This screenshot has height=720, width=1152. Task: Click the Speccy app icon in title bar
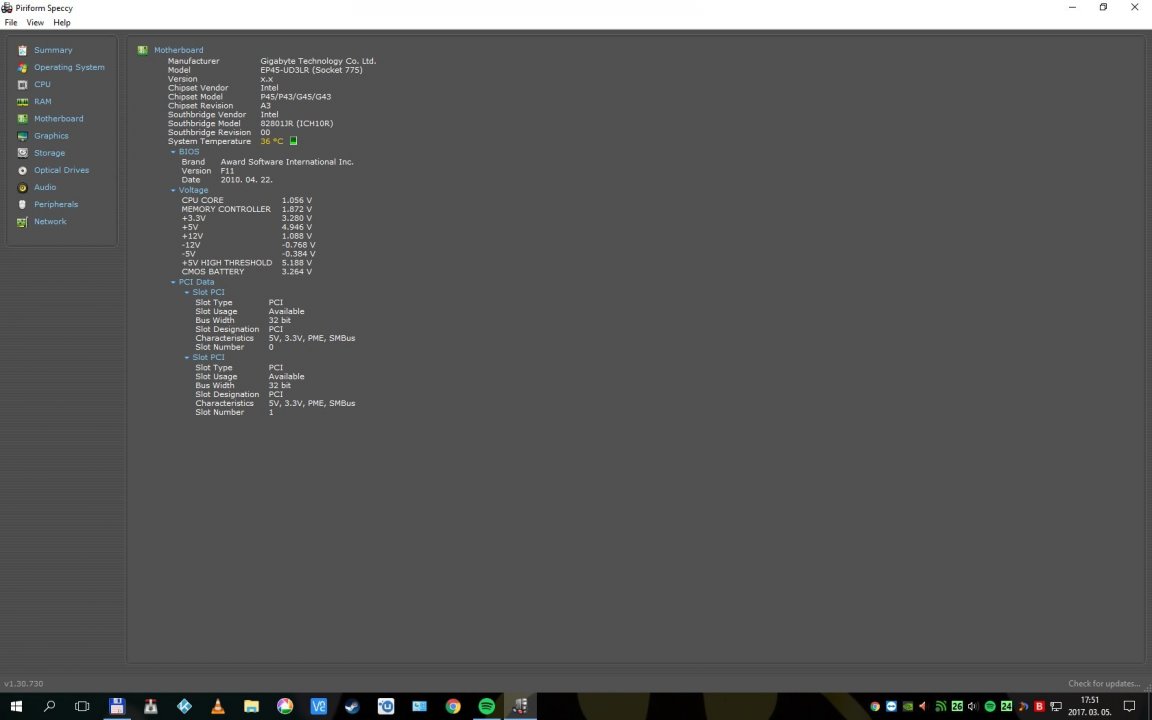pos(7,7)
